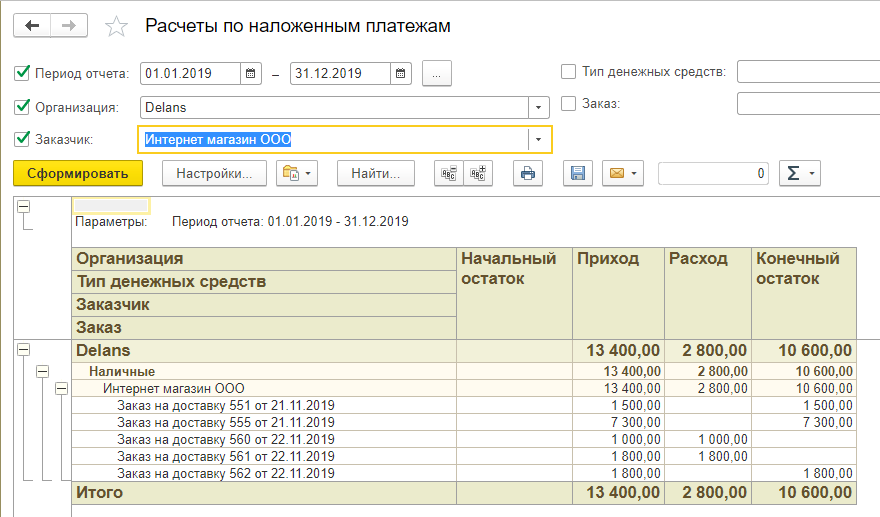The image size is (880, 517).
Task: Collapse the Delans organization group
Action: coord(24,350)
